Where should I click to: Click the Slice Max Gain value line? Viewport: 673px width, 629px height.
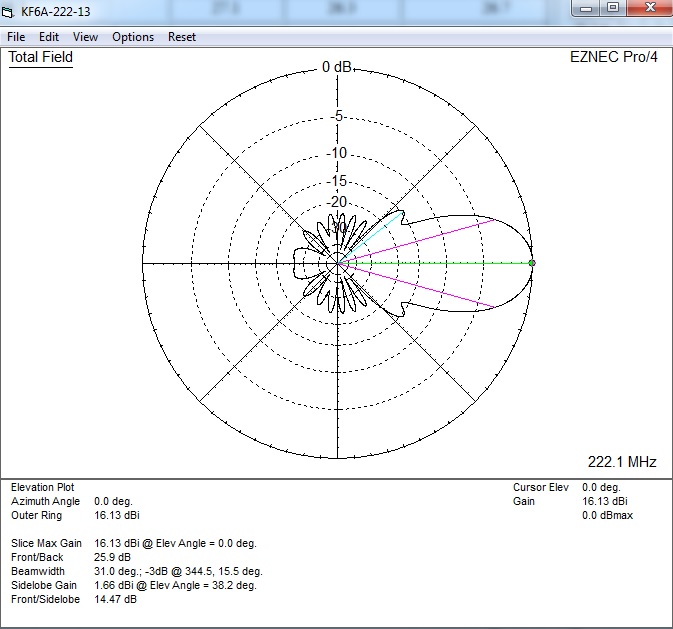pos(176,543)
